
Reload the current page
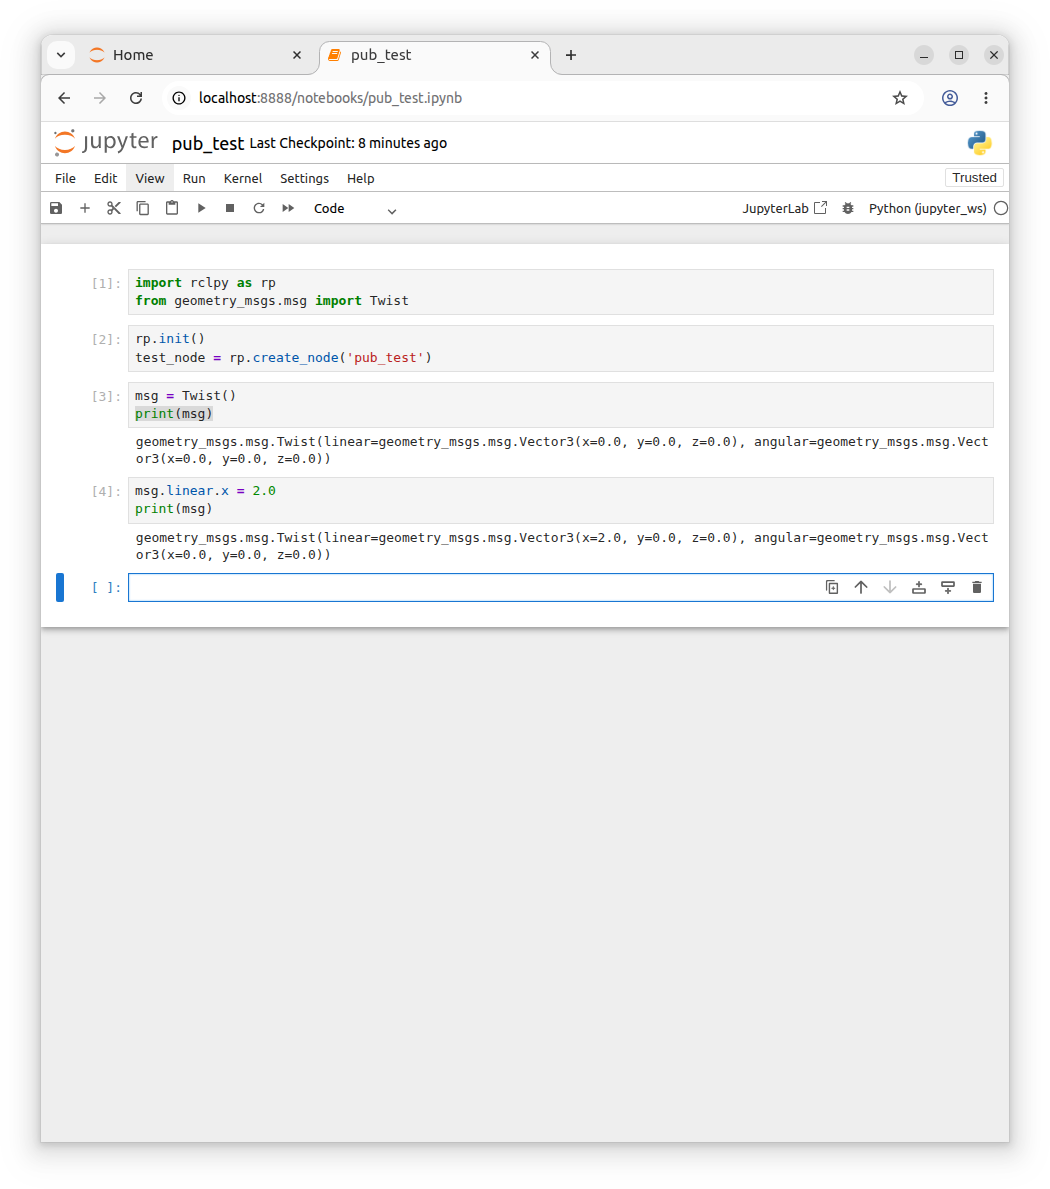click(136, 98)
